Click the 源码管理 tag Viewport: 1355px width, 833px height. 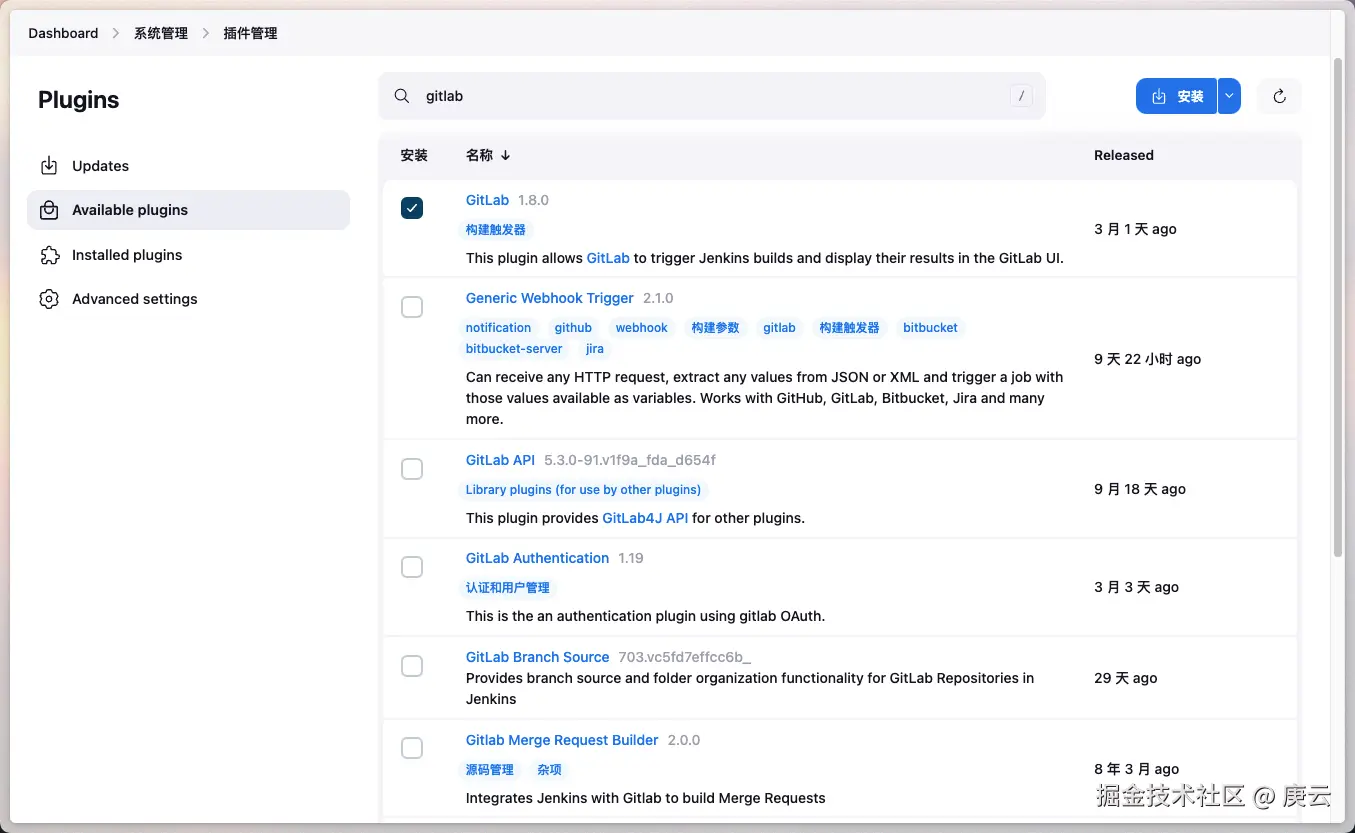pos(489,770)
